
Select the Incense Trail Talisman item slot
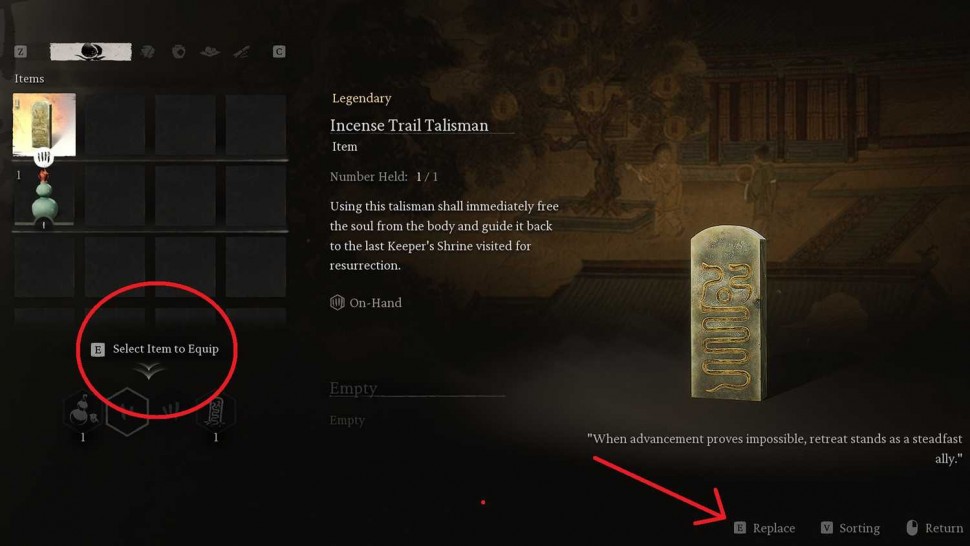[44, 124]
